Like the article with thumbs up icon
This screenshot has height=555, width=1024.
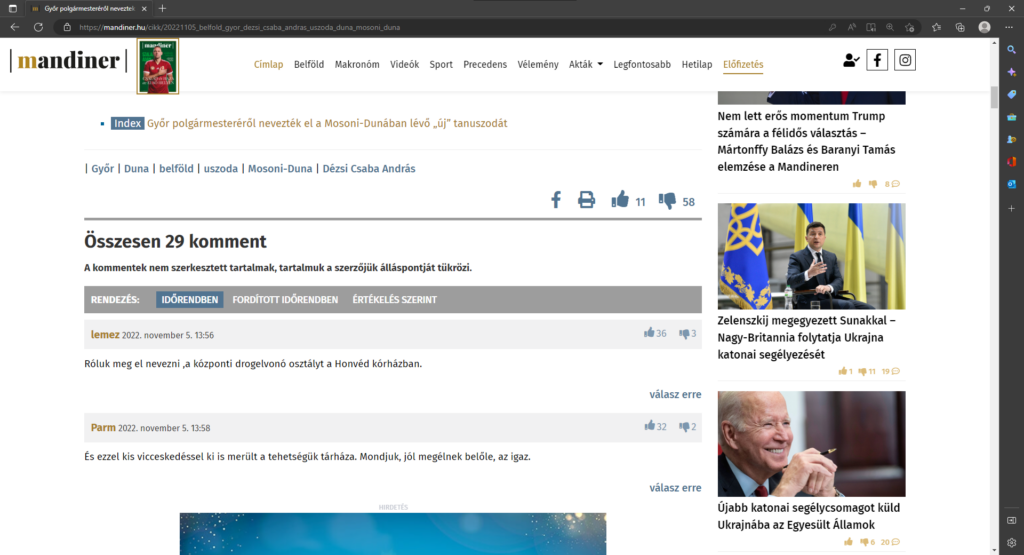[x=620, y=200]
